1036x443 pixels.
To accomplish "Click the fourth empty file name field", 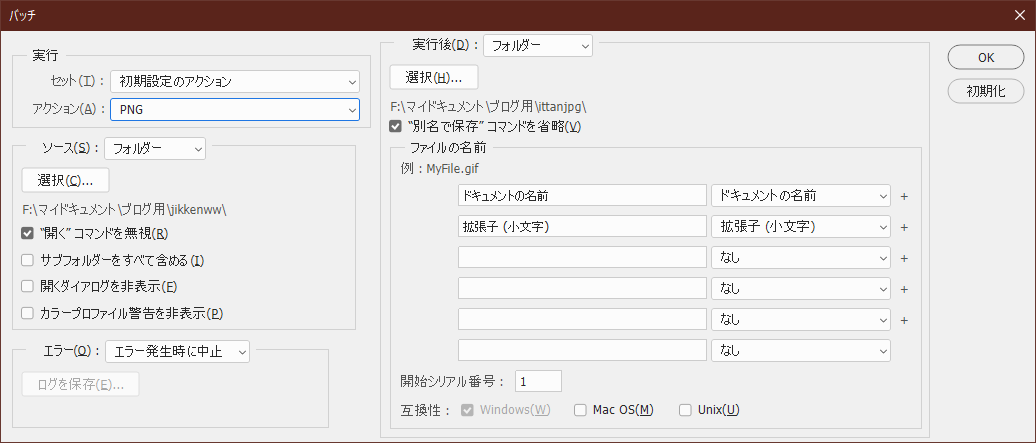I will [x=582, y=288].
